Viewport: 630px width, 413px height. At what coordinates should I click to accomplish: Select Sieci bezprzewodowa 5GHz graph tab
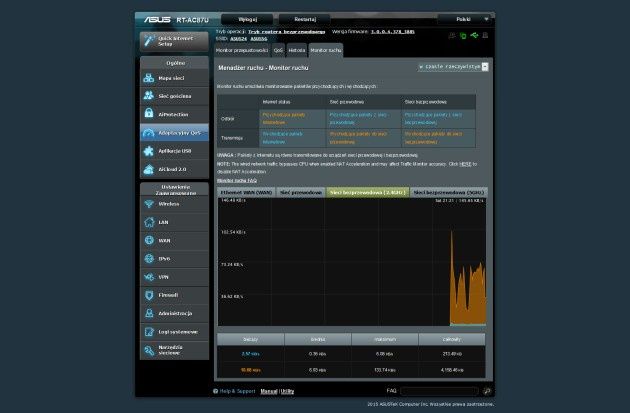point(449,192)
